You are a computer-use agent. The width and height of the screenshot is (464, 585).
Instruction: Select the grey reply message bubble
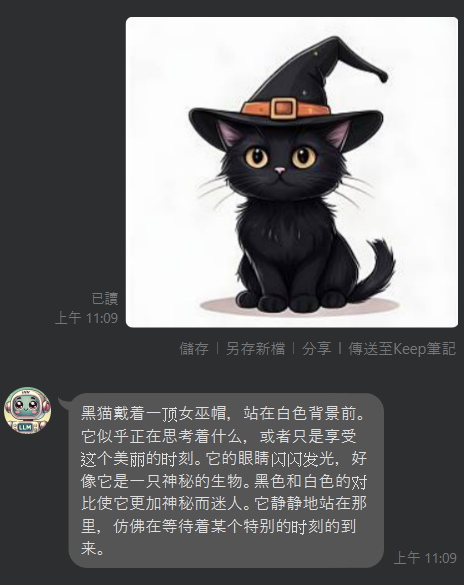(x=226, y=481)
